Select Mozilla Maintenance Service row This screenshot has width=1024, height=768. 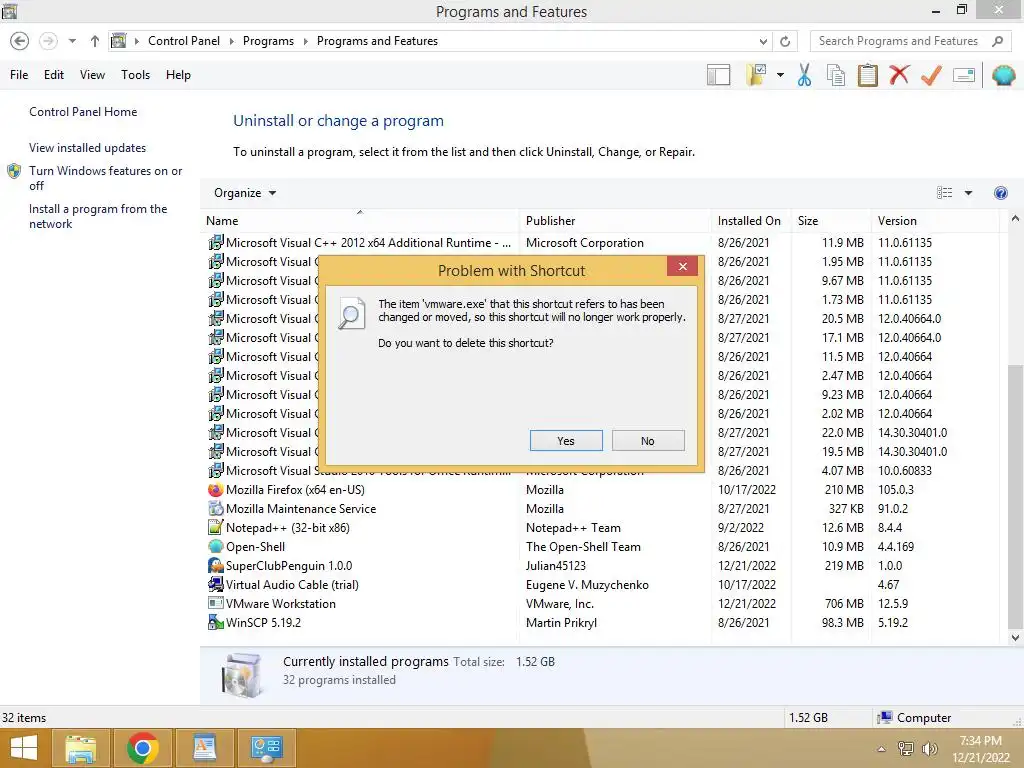coord(600,509)
